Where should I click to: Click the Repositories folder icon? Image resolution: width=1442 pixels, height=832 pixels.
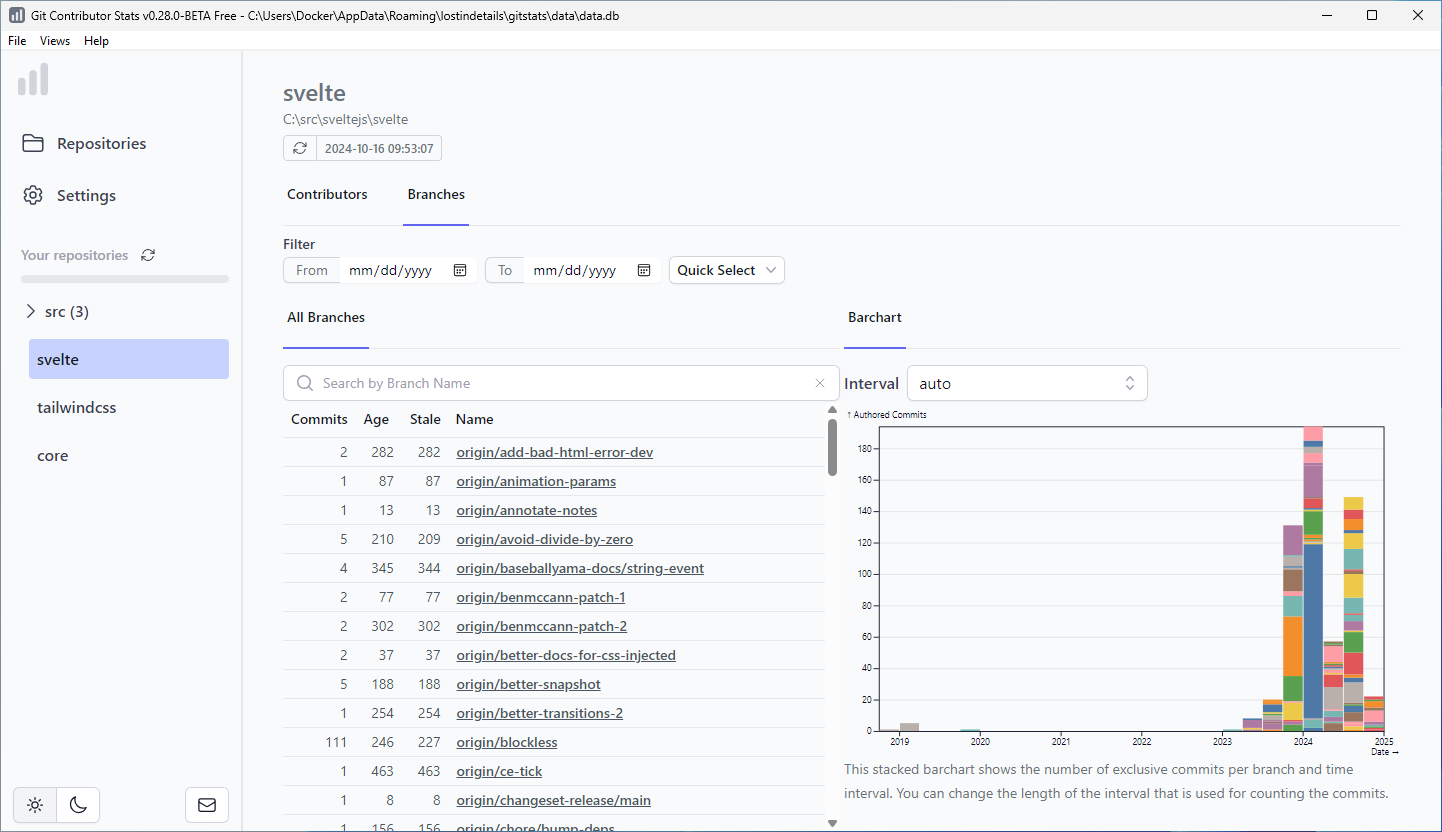33,143
